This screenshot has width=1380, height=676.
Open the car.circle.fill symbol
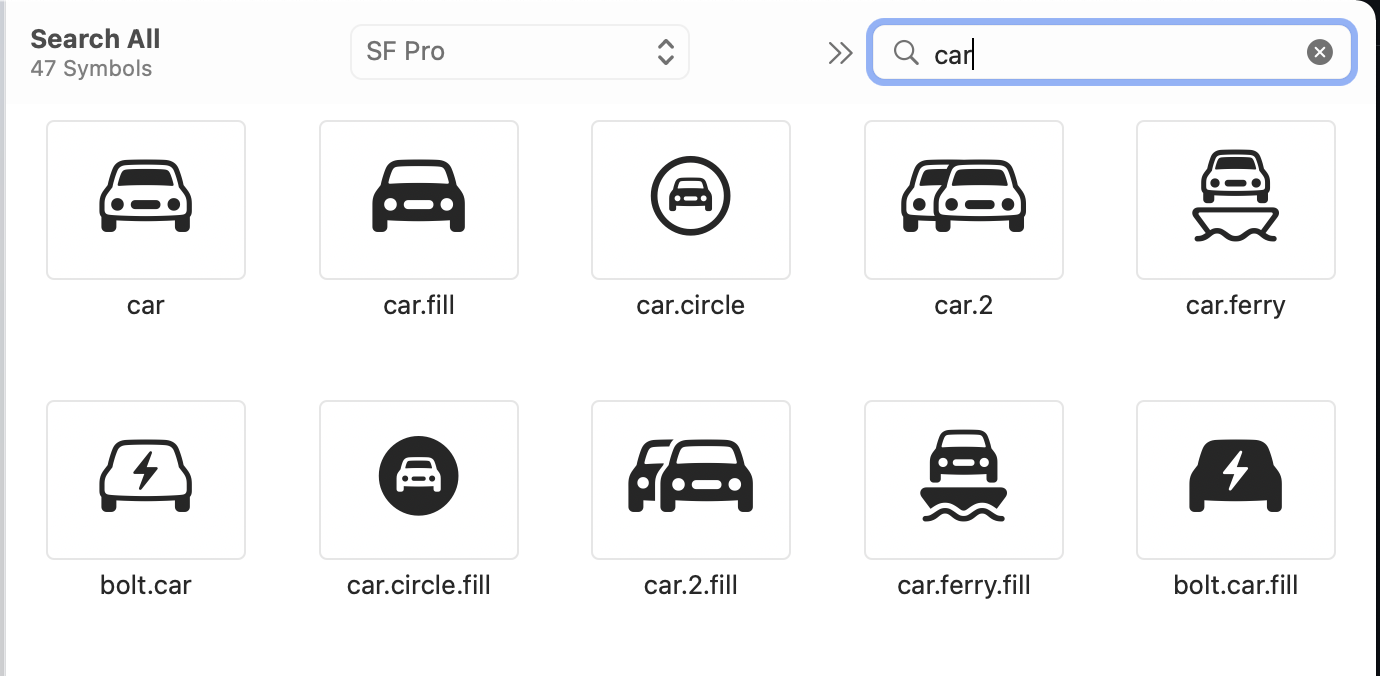pyautogui.click(x=418, y=479)
